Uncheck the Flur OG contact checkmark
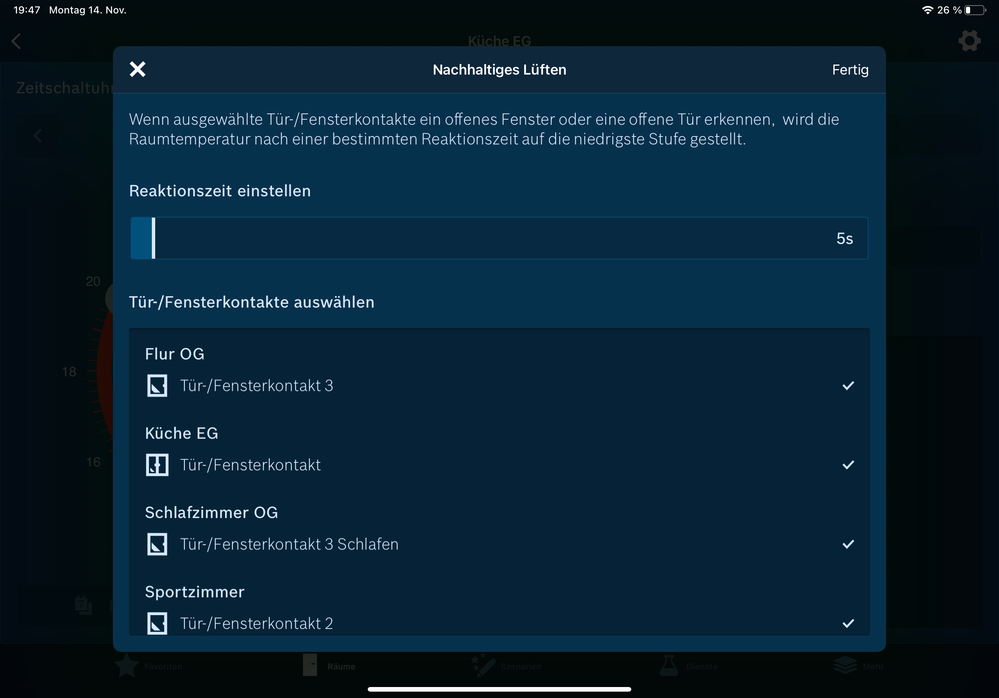 [x=848, y=385]
